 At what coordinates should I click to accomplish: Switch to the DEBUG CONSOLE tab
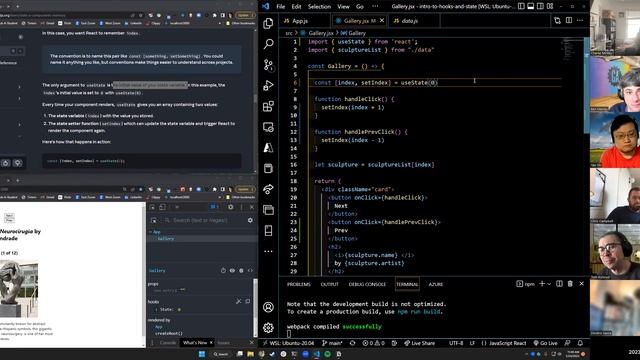click(367, 284)
